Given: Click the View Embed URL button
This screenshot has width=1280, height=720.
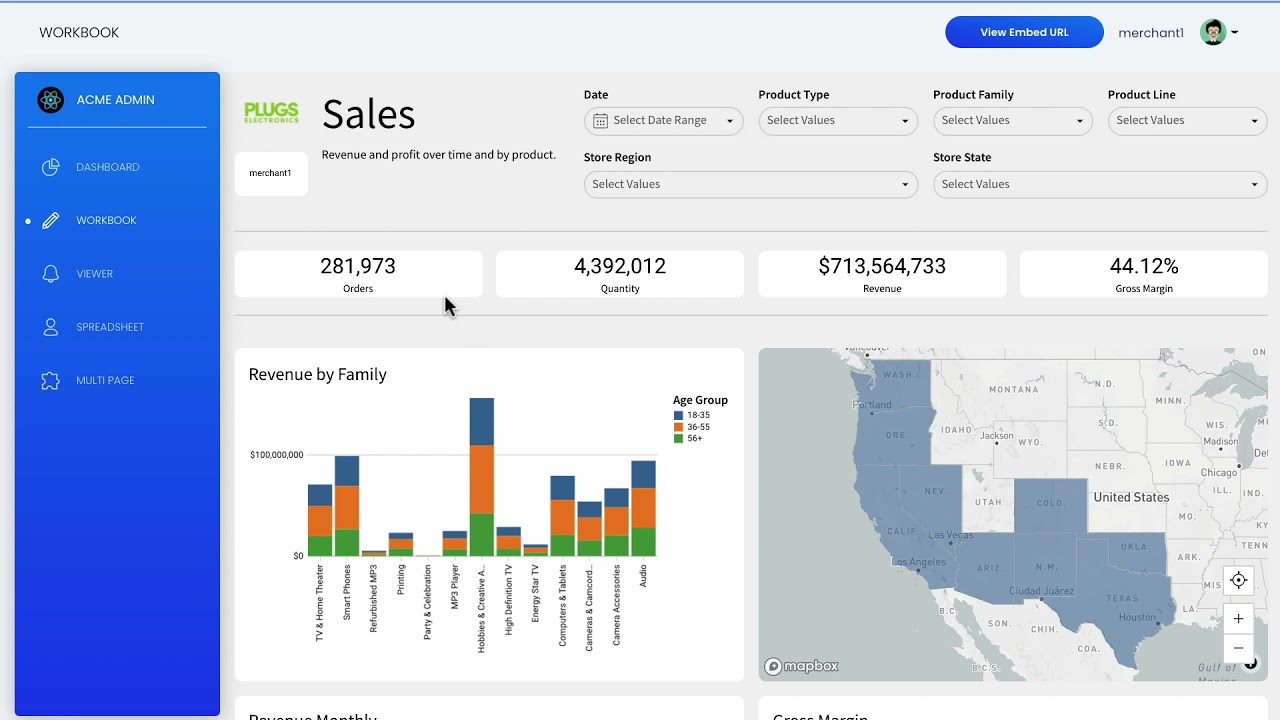Looking at the screenshot, I should (x=1024, y=32).
